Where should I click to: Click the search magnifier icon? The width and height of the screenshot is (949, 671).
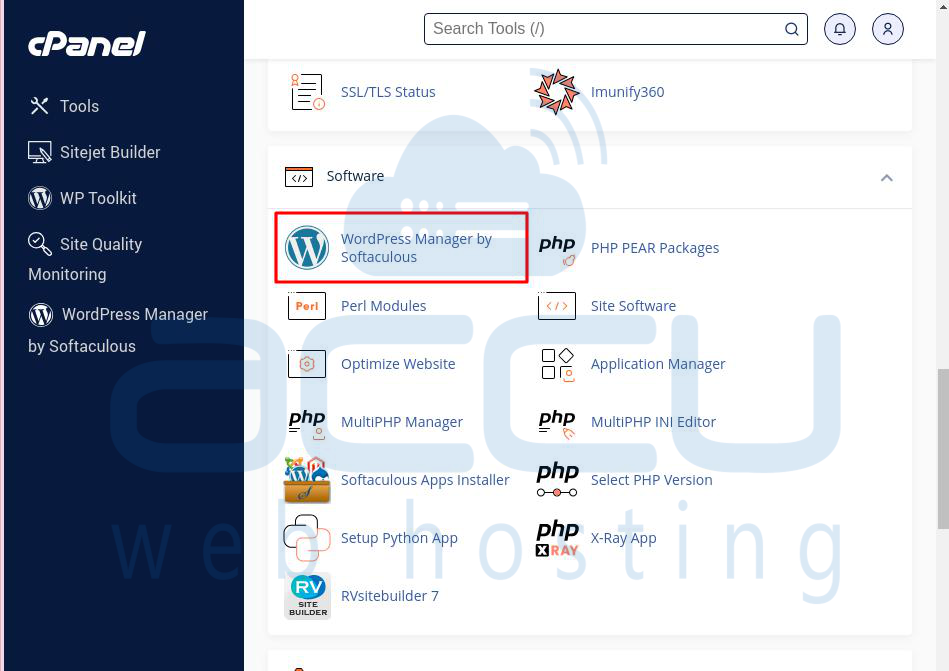click(791, 29)
